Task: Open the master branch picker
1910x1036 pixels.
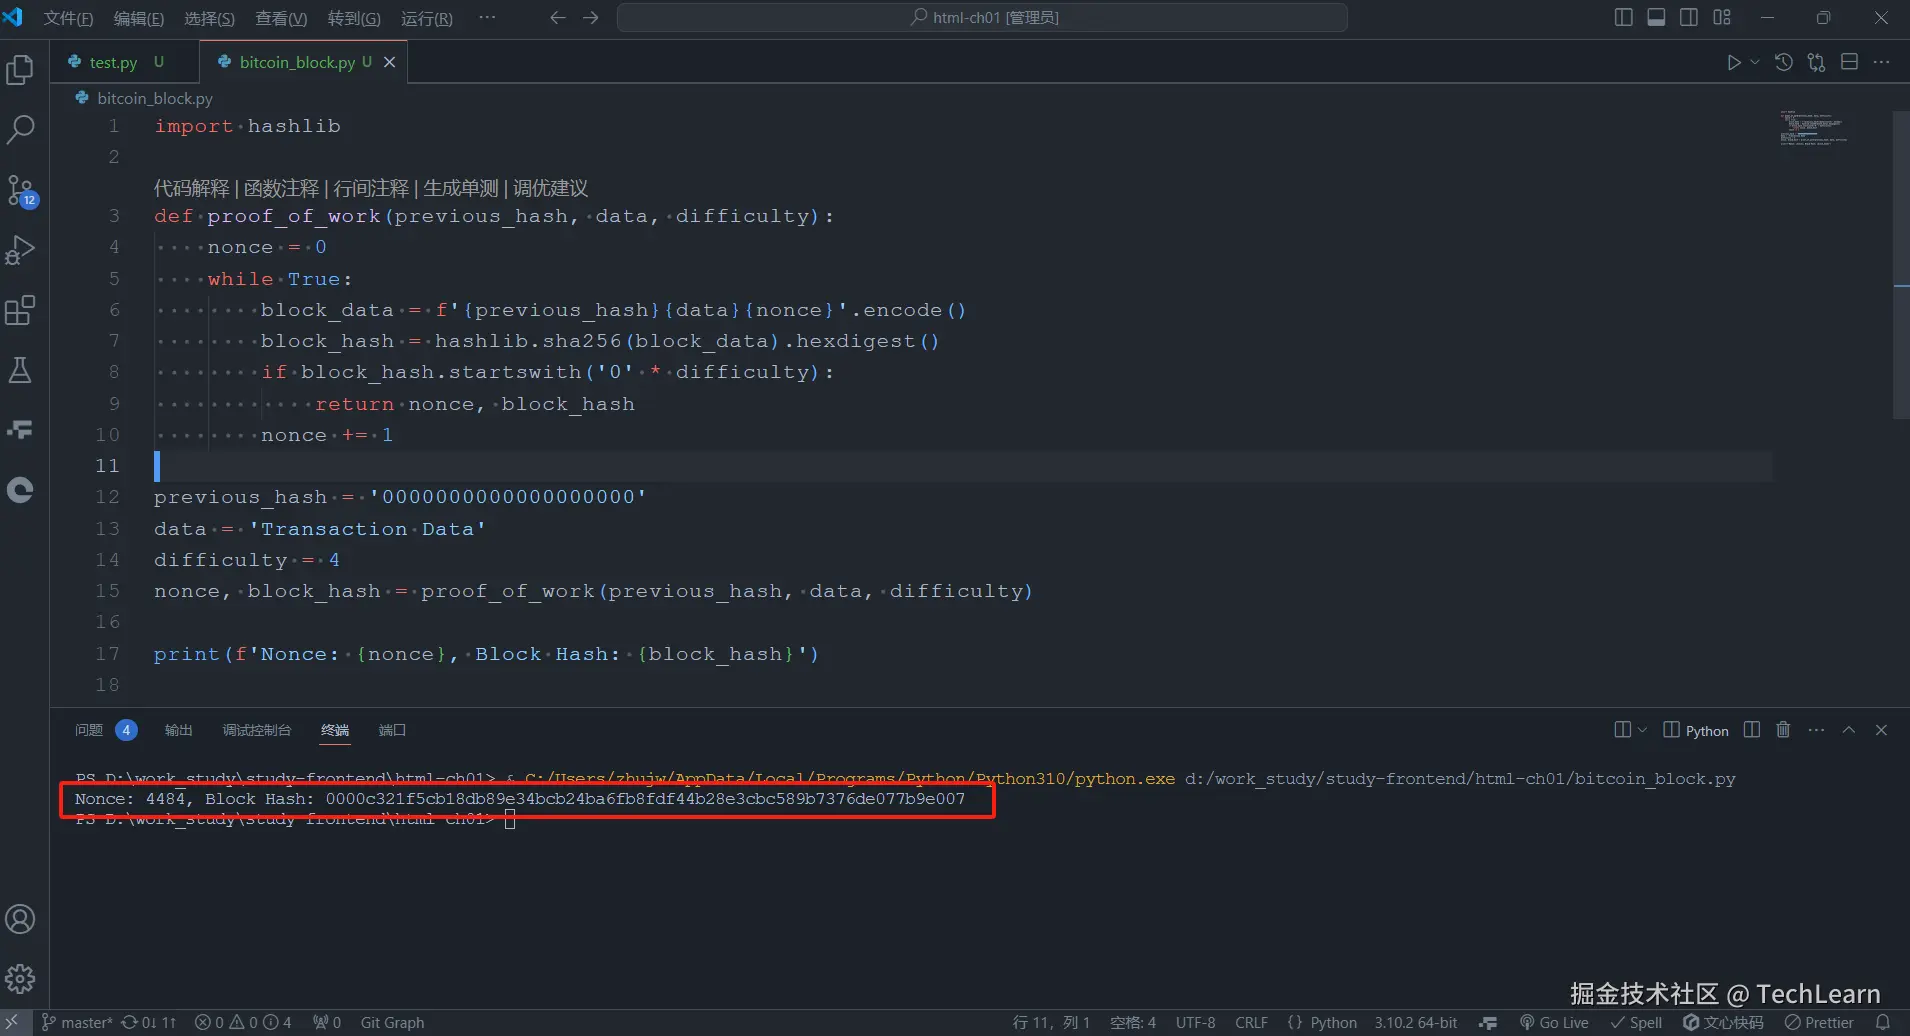Action: pos(77,1022)
